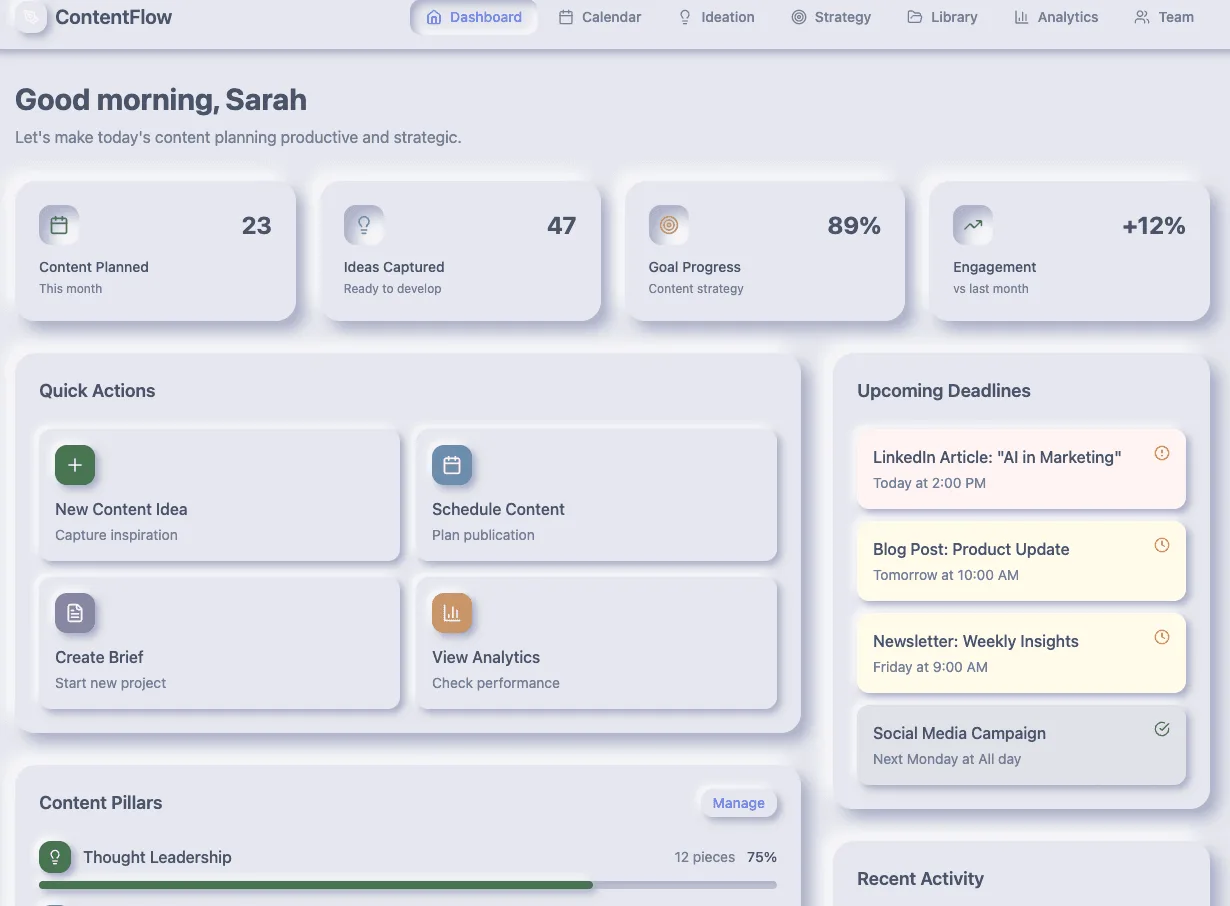Click the "Tomorrow at 10:00 AM" text
Viewport: 1230px width, 906px height.
tap(946, 575)
